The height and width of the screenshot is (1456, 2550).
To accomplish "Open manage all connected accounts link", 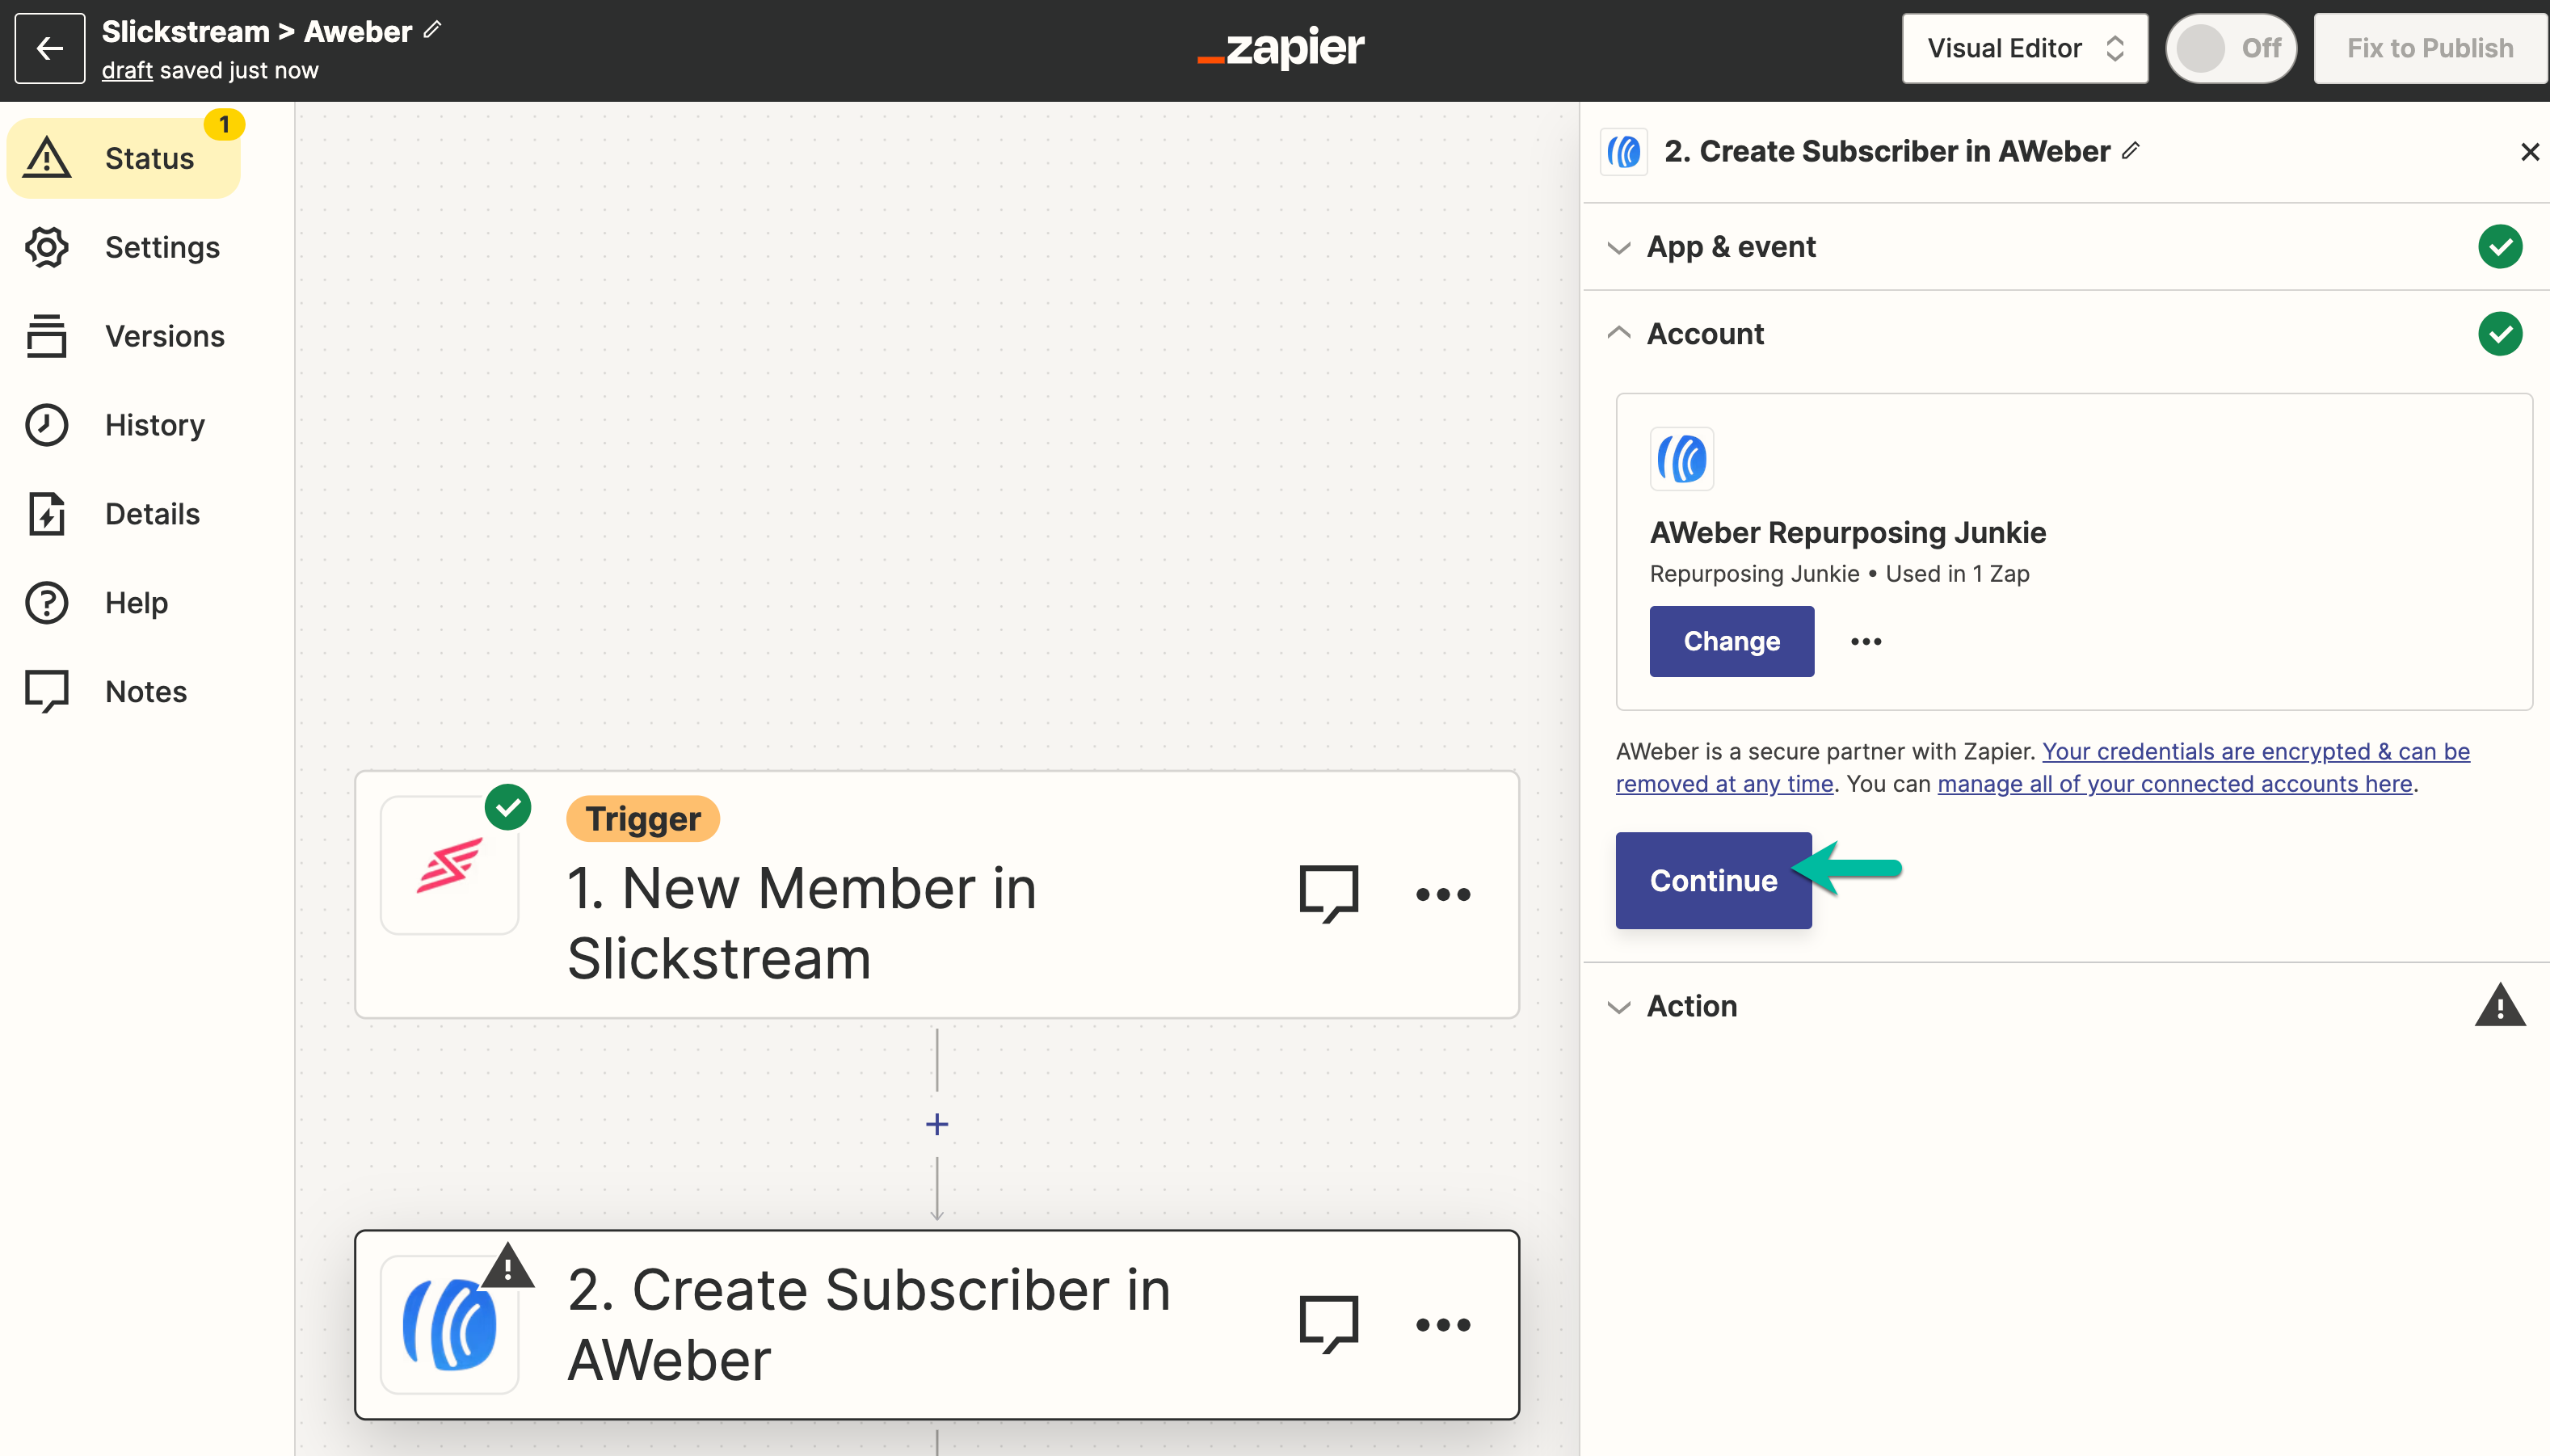I will [2175, 784].
